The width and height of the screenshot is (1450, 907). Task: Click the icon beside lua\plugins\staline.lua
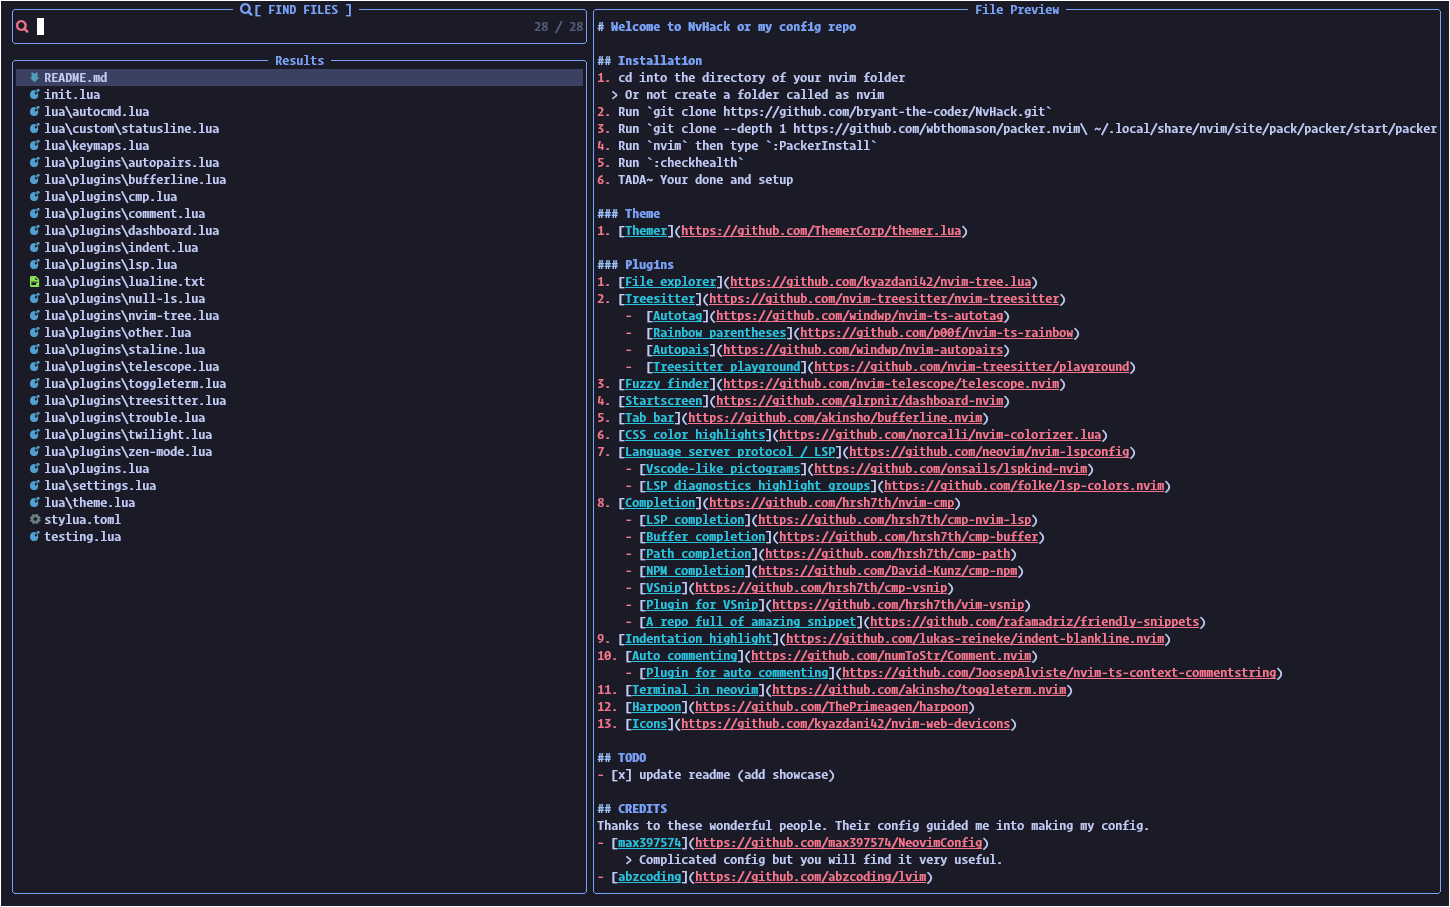tap(34, 349)
